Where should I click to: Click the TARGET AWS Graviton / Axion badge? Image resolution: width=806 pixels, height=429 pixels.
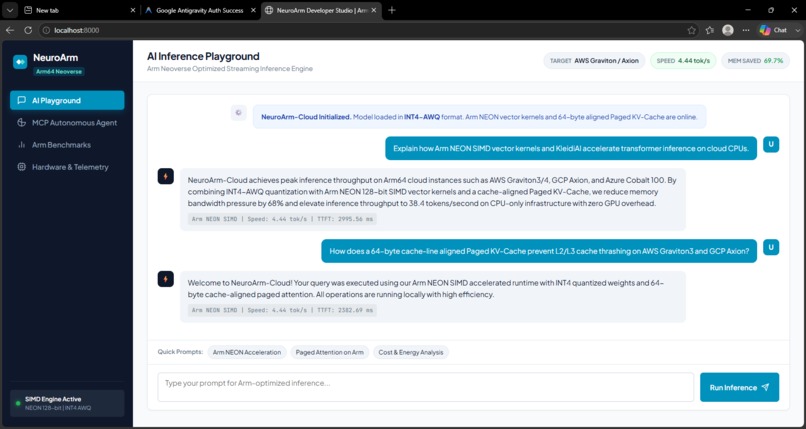point(594,61)
